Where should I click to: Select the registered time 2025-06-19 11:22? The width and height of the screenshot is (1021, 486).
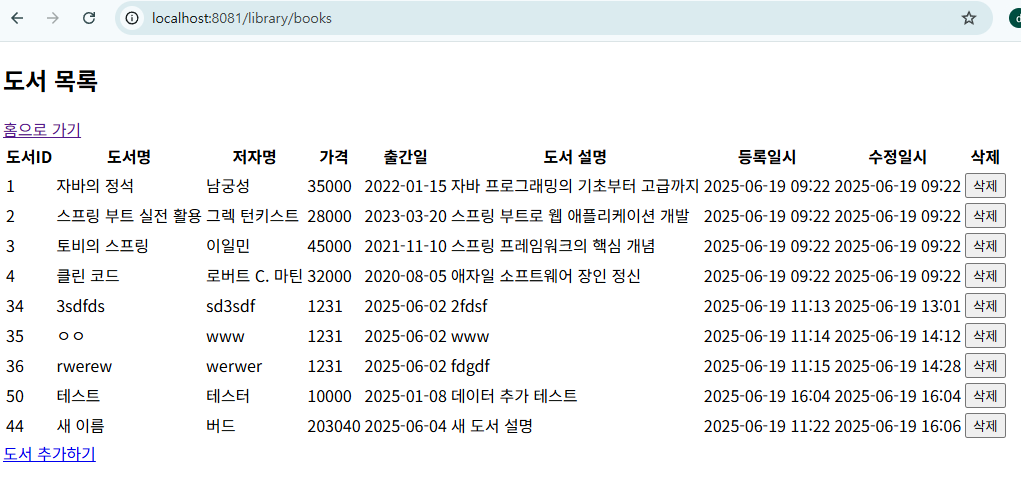[767, 426]
